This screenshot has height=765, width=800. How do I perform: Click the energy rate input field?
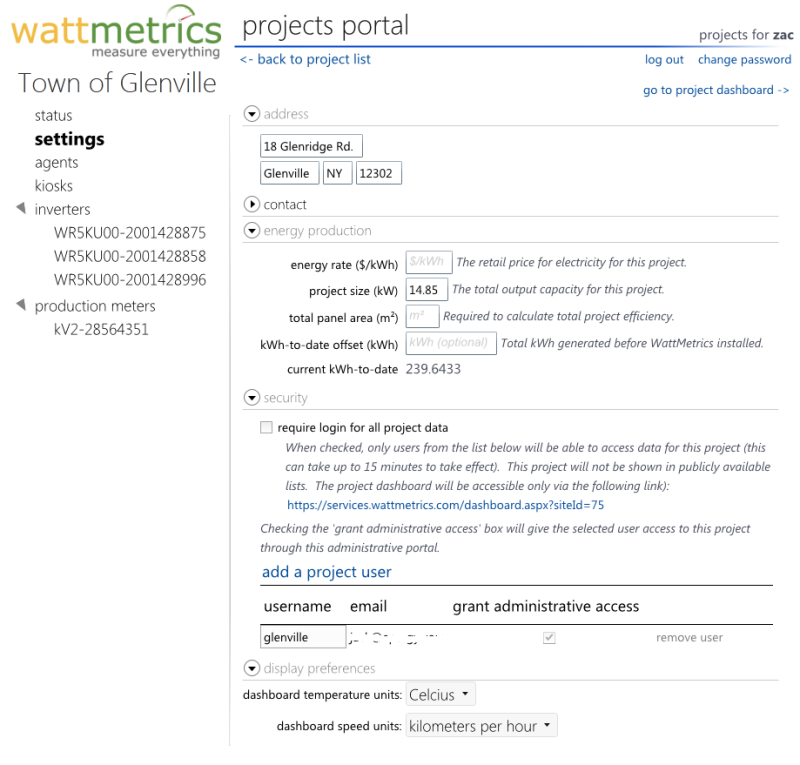pyautogui.click(x=429, y=262)
